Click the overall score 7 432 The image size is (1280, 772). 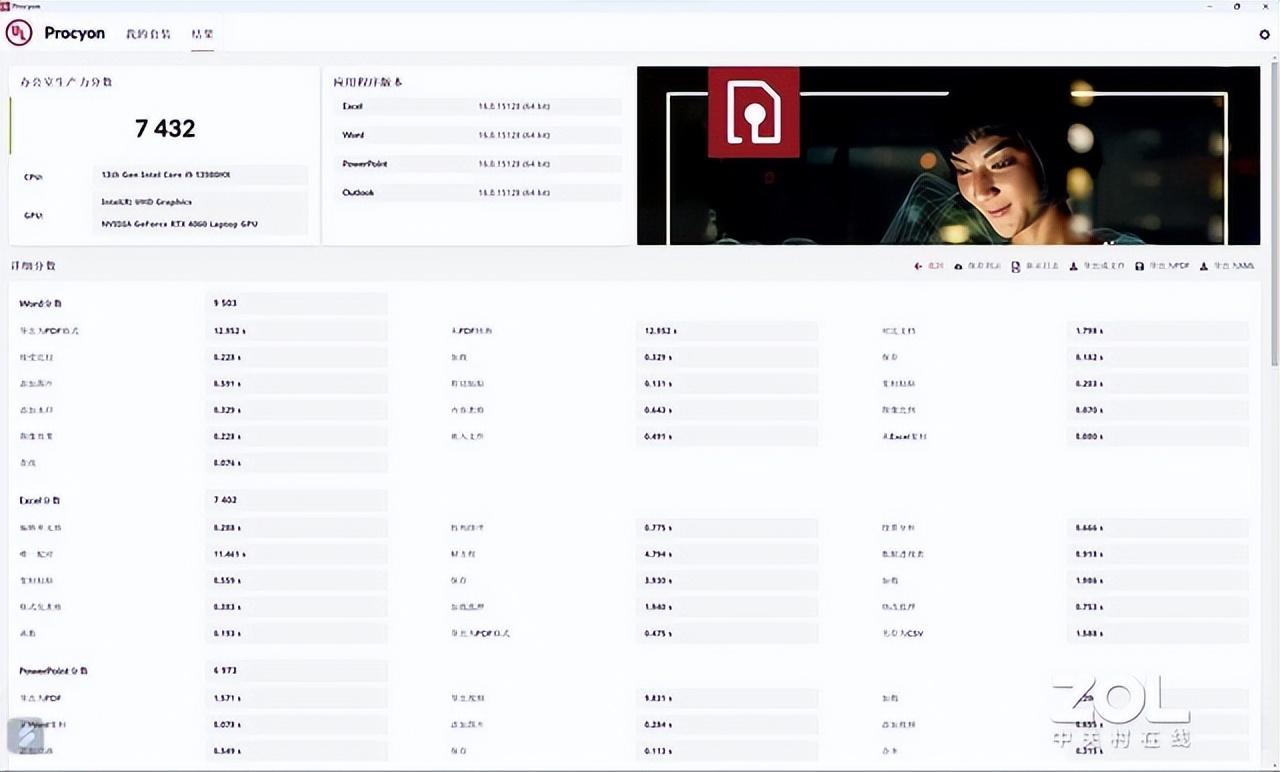[165, 128]
